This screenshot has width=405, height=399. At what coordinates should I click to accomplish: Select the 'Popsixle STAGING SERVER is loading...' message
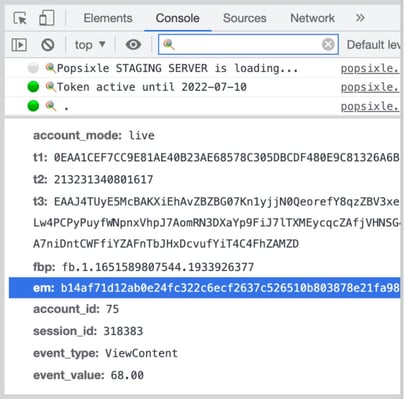(x=177, y=68)
